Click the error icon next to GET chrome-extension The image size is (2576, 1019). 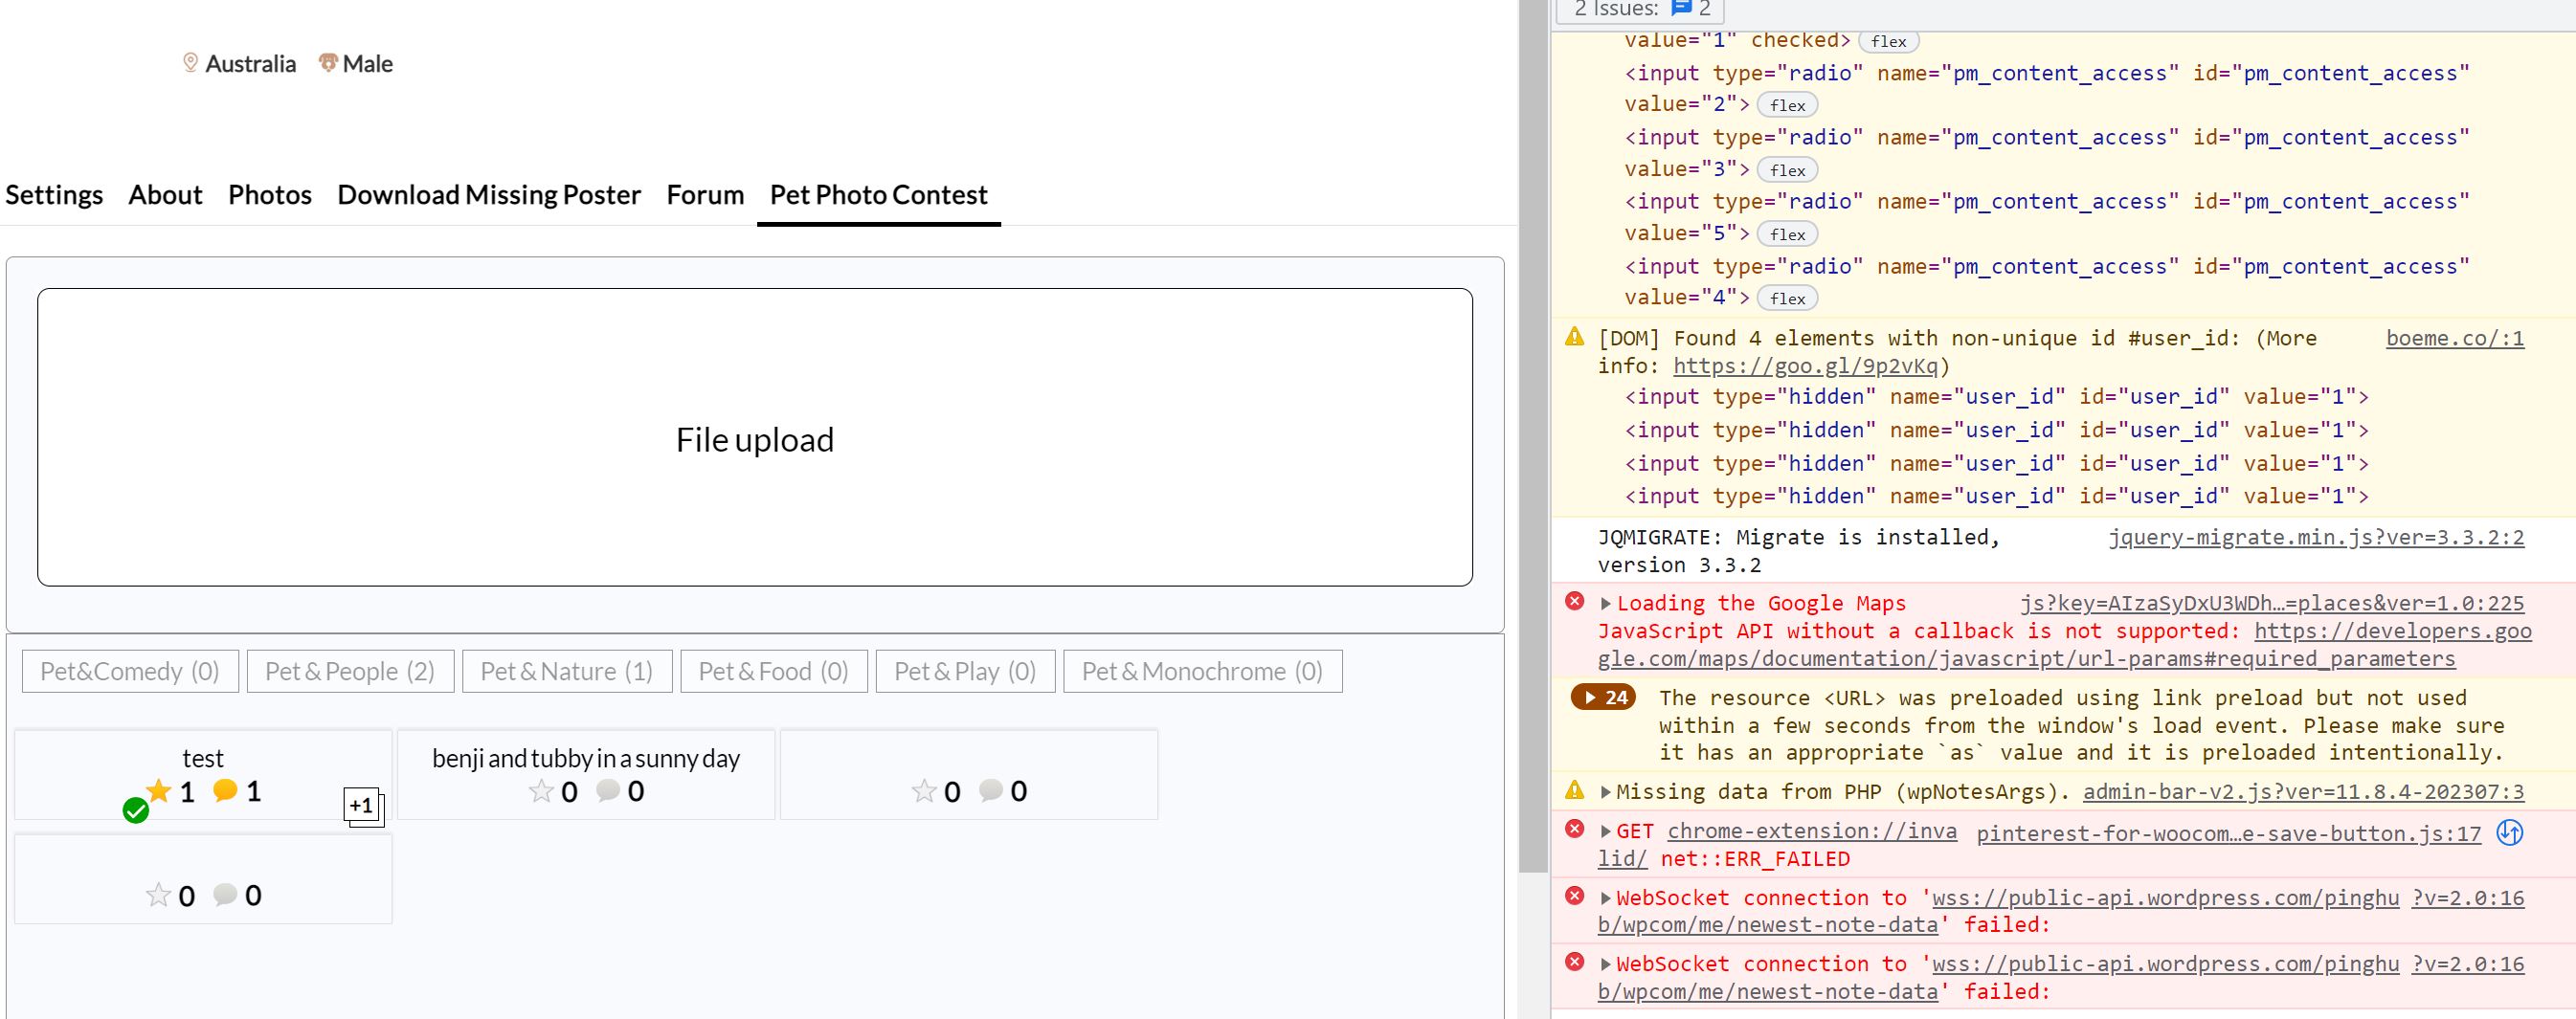1575,829
